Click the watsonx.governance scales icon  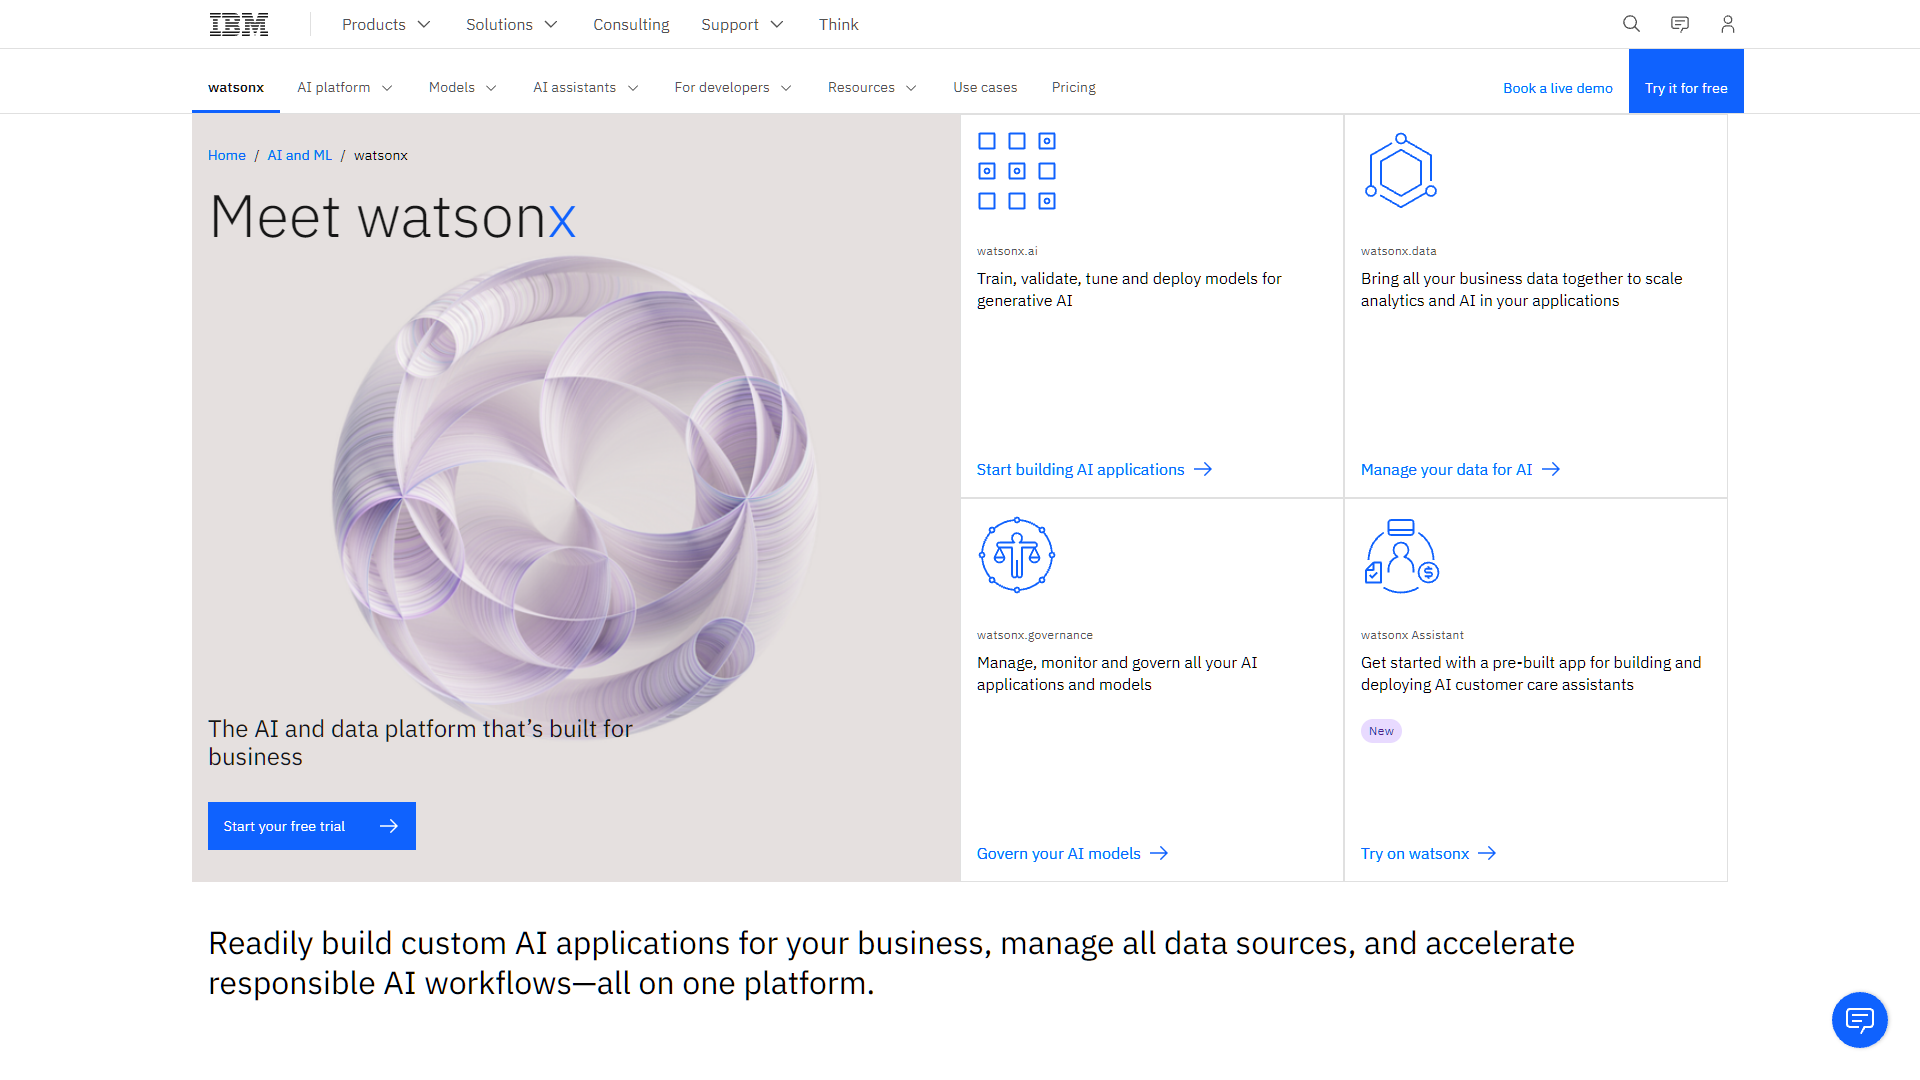coord(1016,555)
